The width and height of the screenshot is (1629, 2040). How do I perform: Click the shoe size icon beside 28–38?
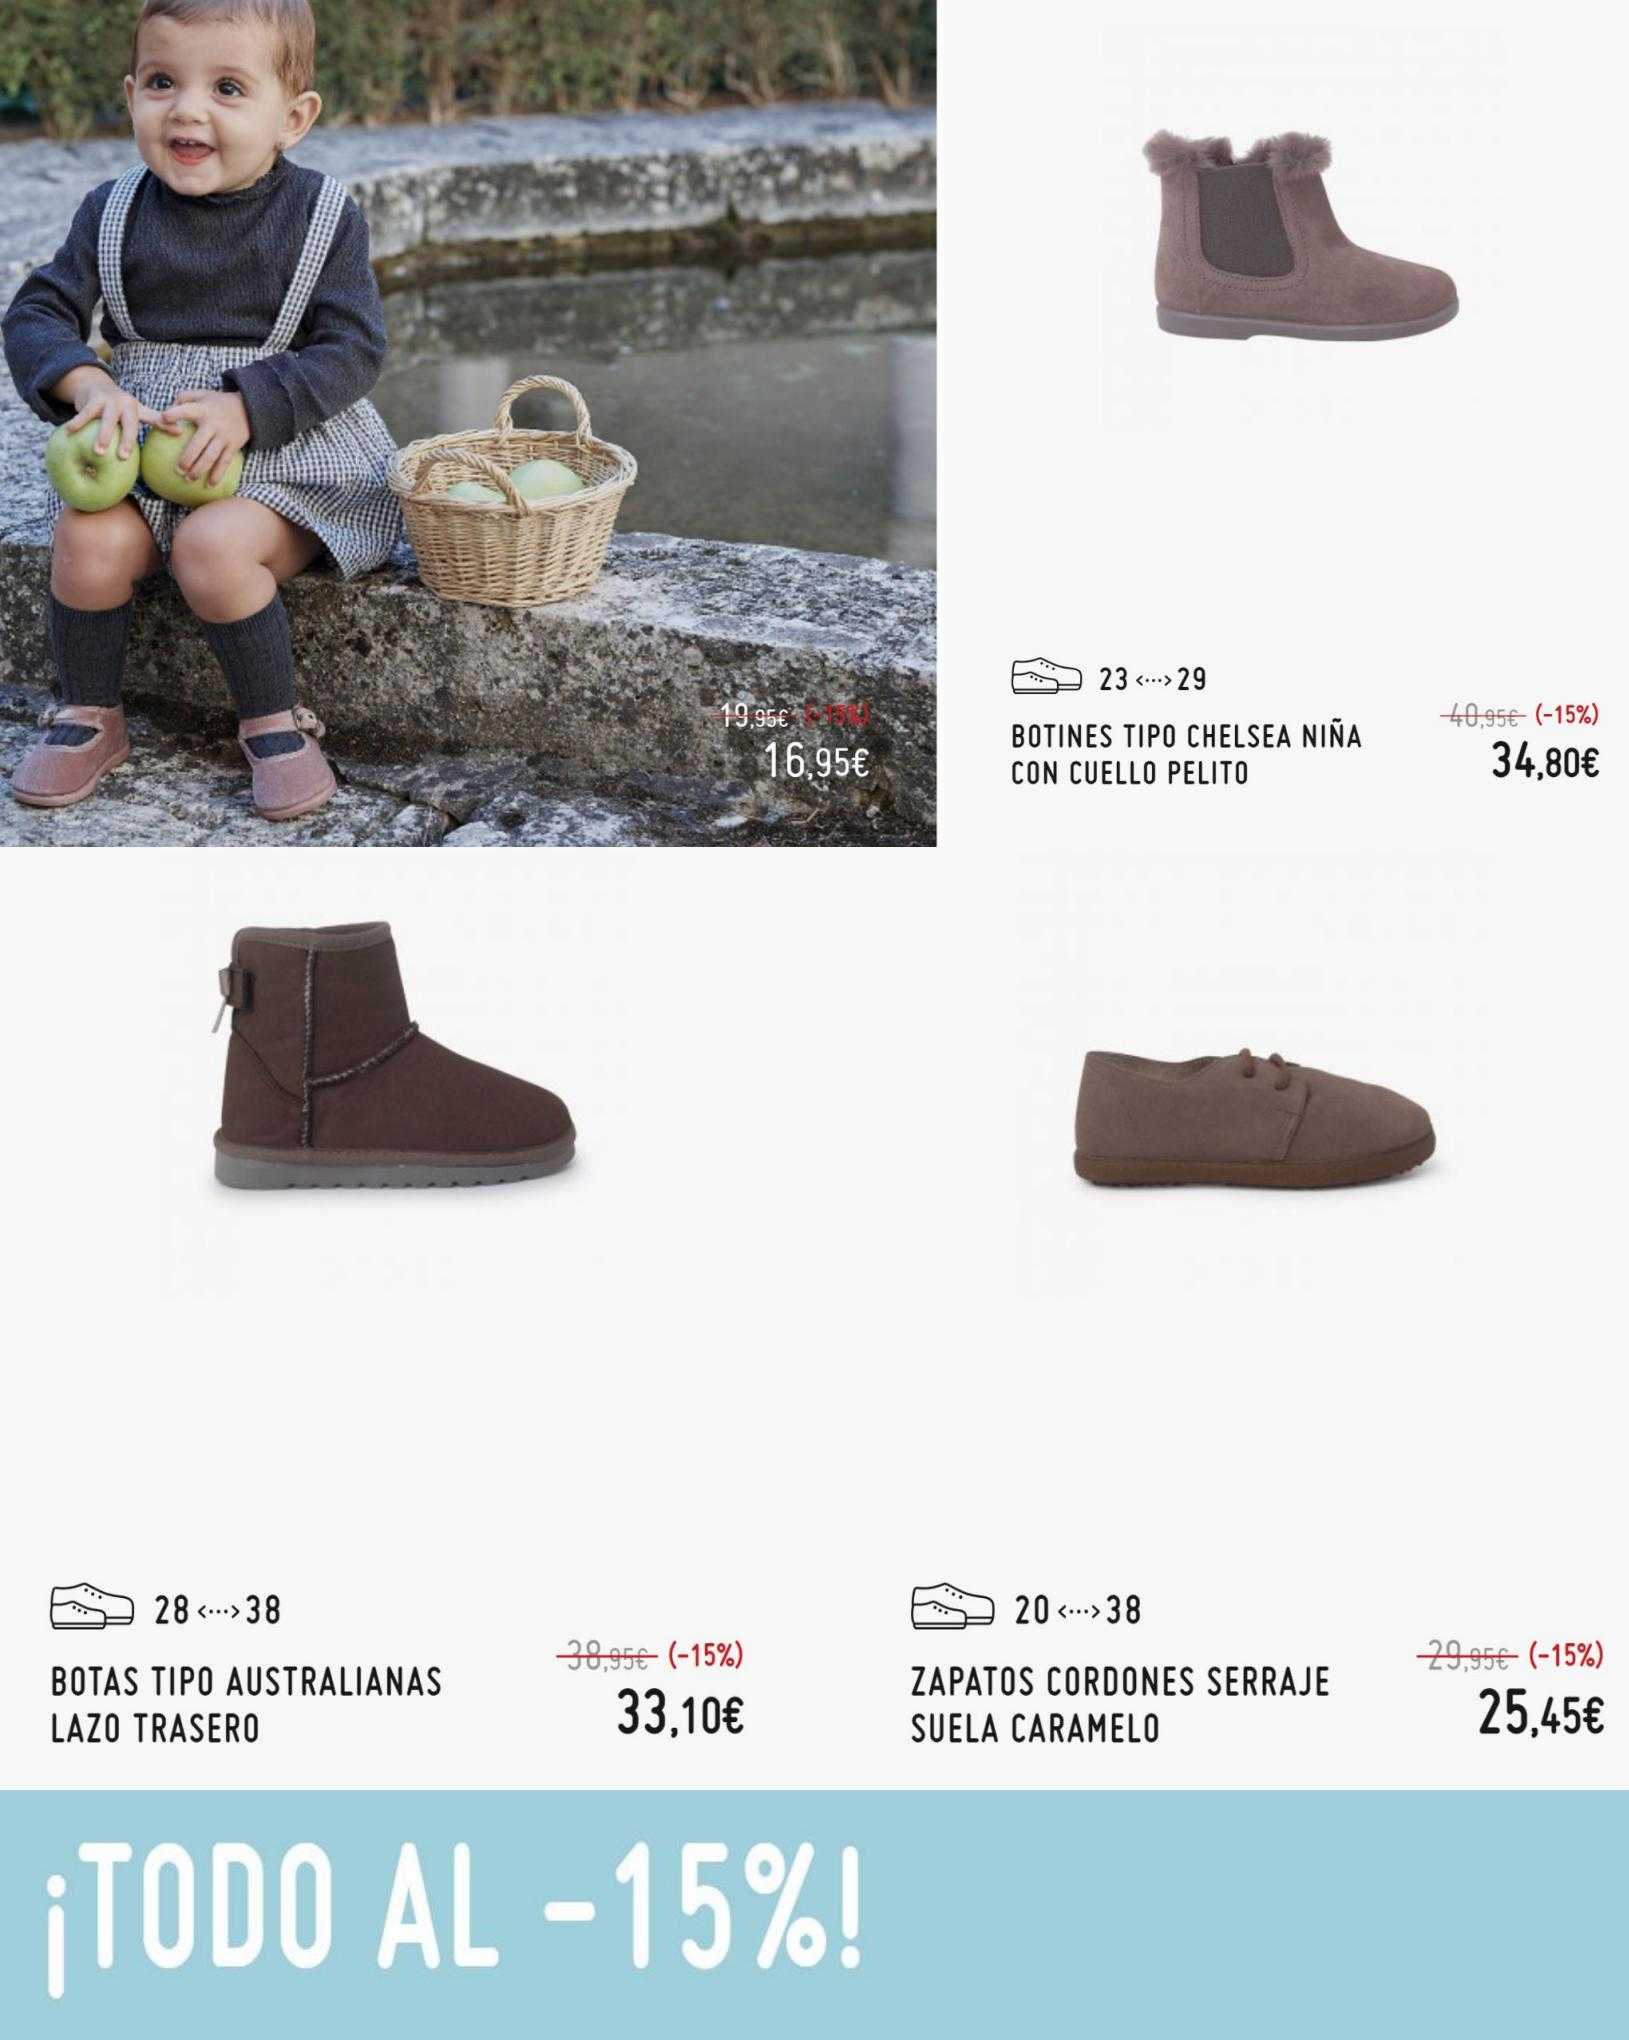point(92,1608)
